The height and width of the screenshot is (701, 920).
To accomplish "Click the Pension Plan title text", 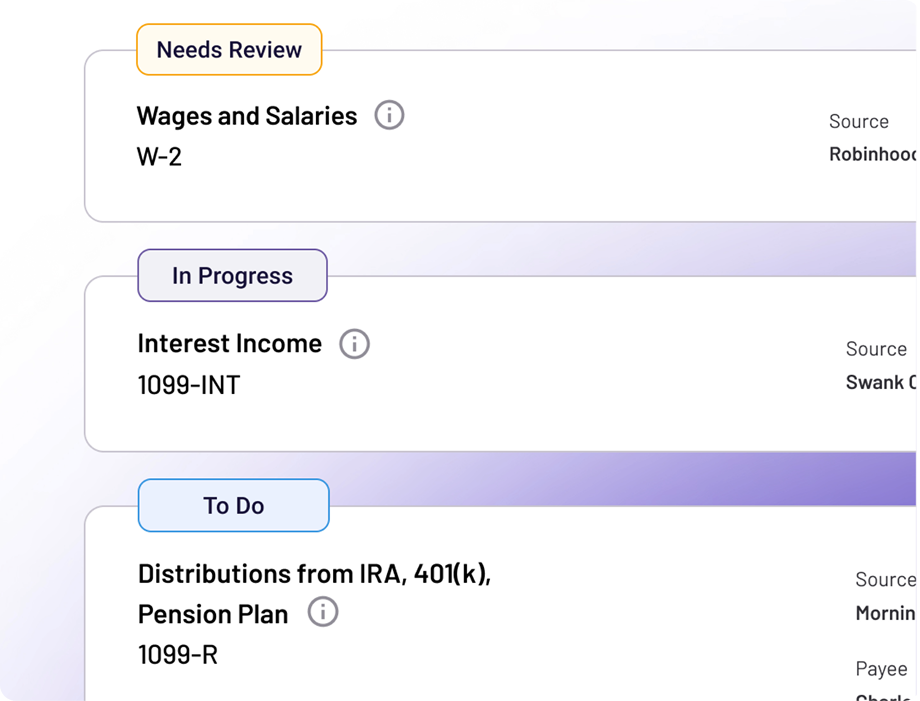I will point(213,615).
